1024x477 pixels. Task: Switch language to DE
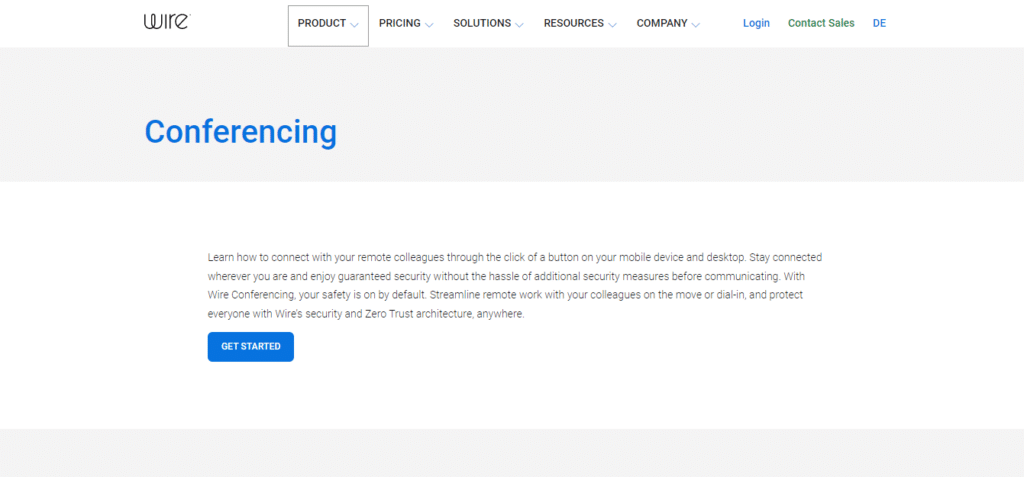[879, 23]
